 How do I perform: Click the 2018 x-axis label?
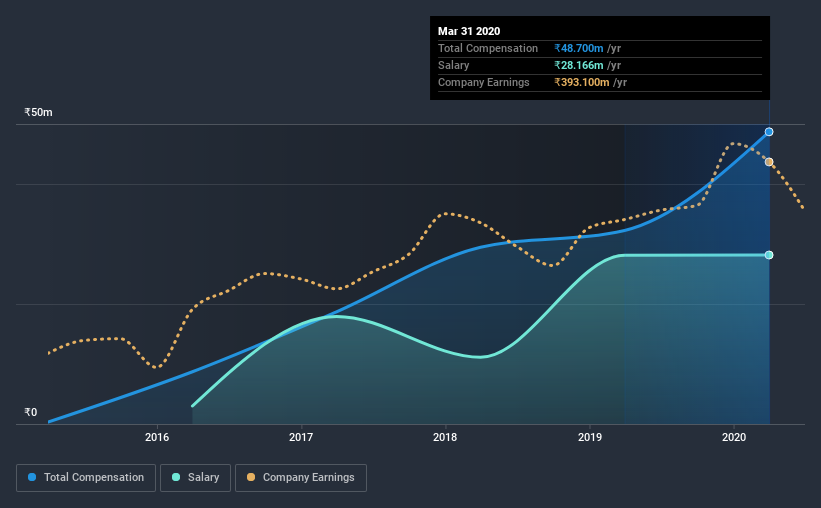(445, 437)
